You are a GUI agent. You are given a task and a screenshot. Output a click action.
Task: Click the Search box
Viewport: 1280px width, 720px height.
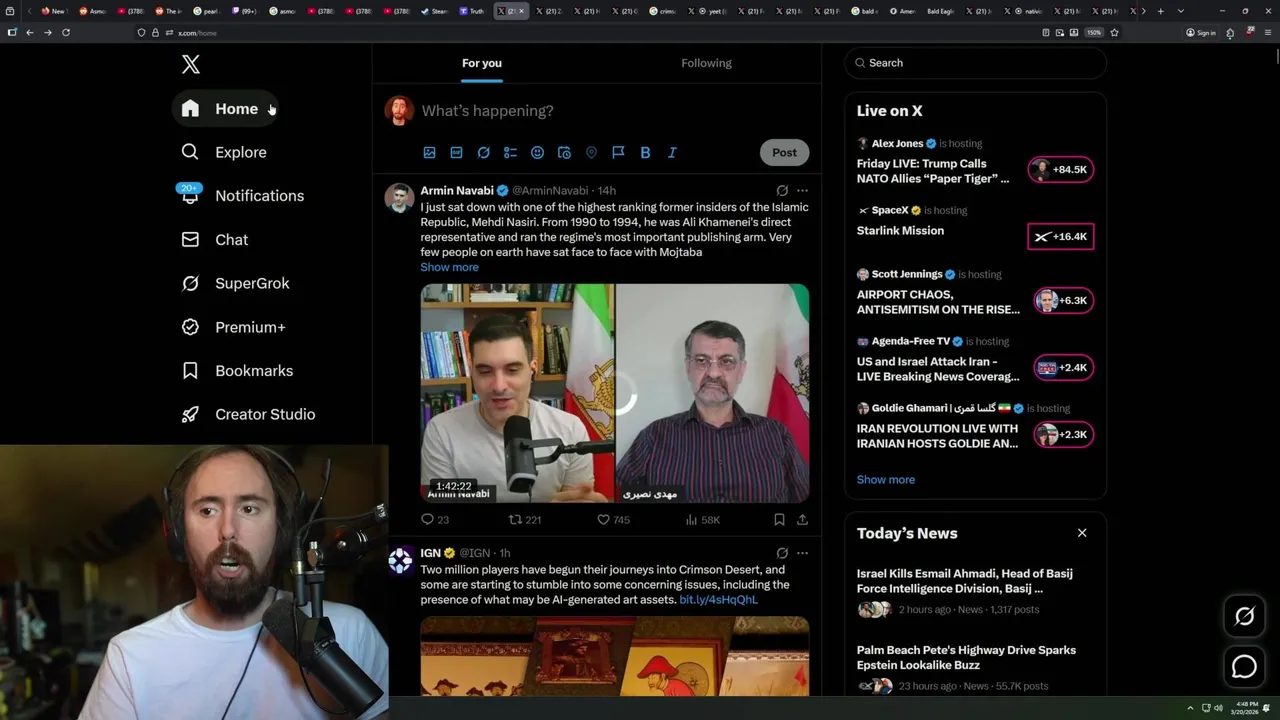tap(975, 63)
